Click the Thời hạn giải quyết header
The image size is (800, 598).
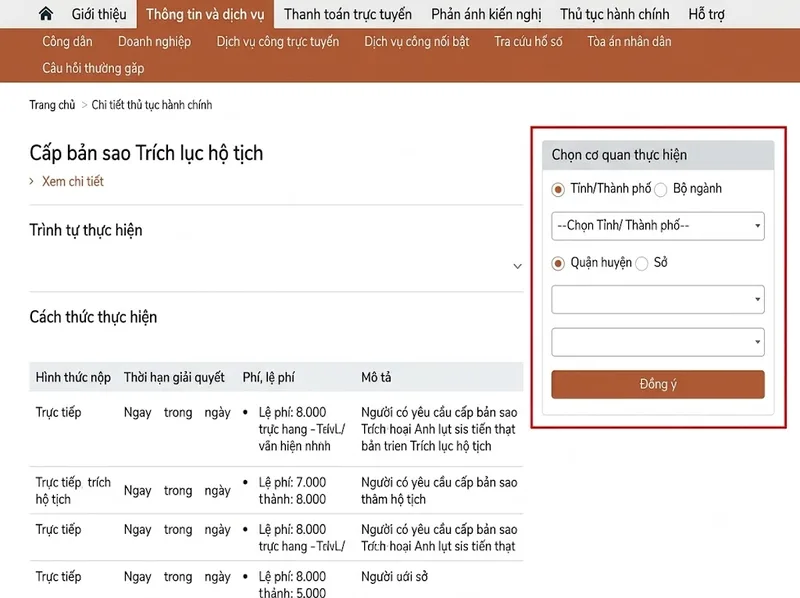click(174, 377)
